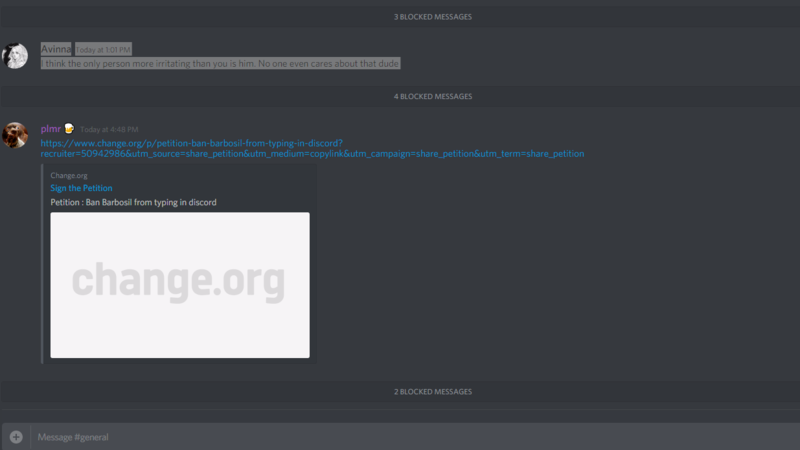Open the Sign the Petition embed link
This screenshot has height=450, width=800.
[x=81, y=188]
